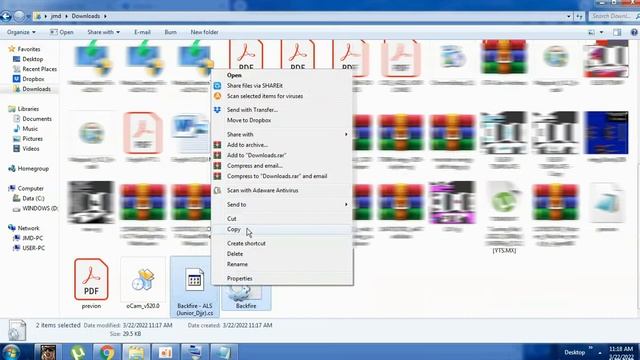Screen dimensions: 640x360
Task: Select Send with Transfer option
Action: tap(282, 110)
